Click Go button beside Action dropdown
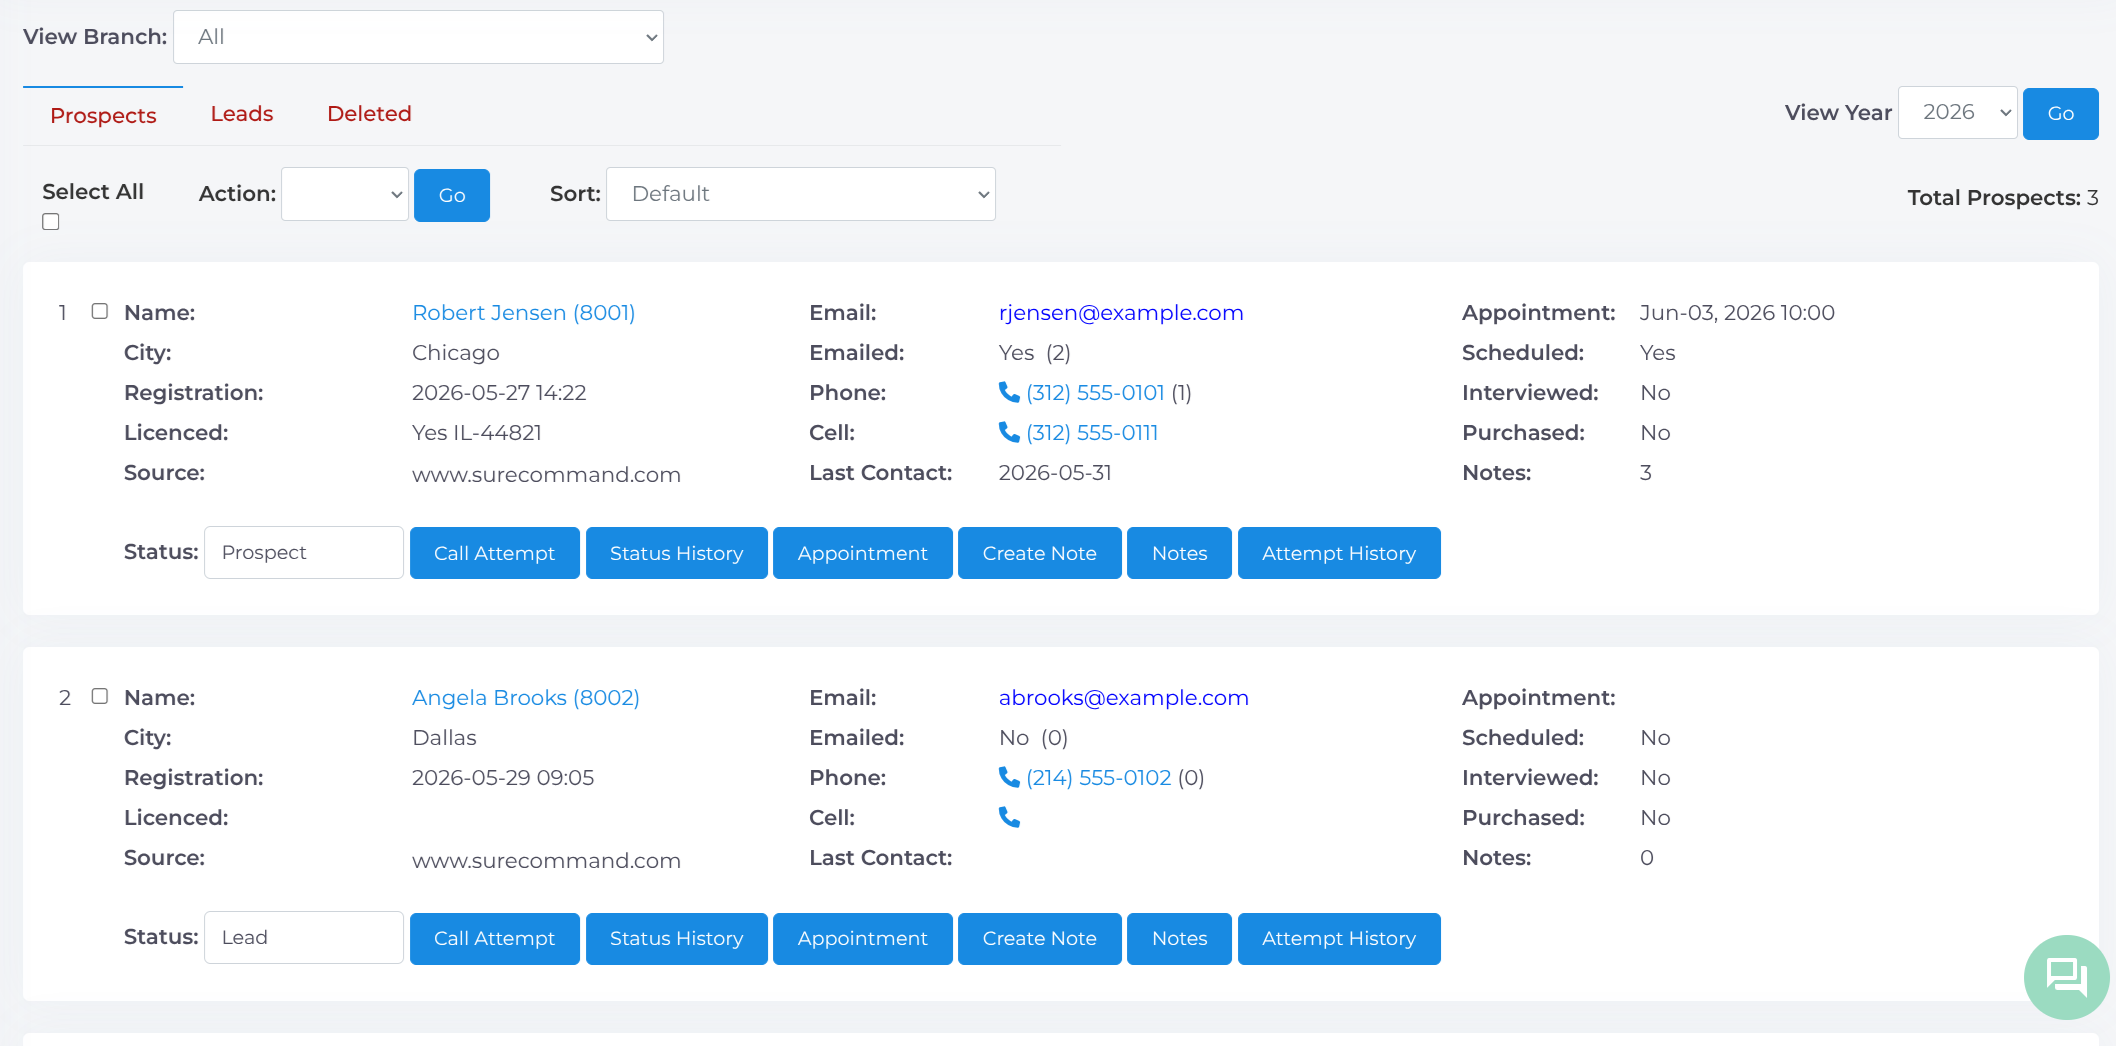 tap(452, 195)
